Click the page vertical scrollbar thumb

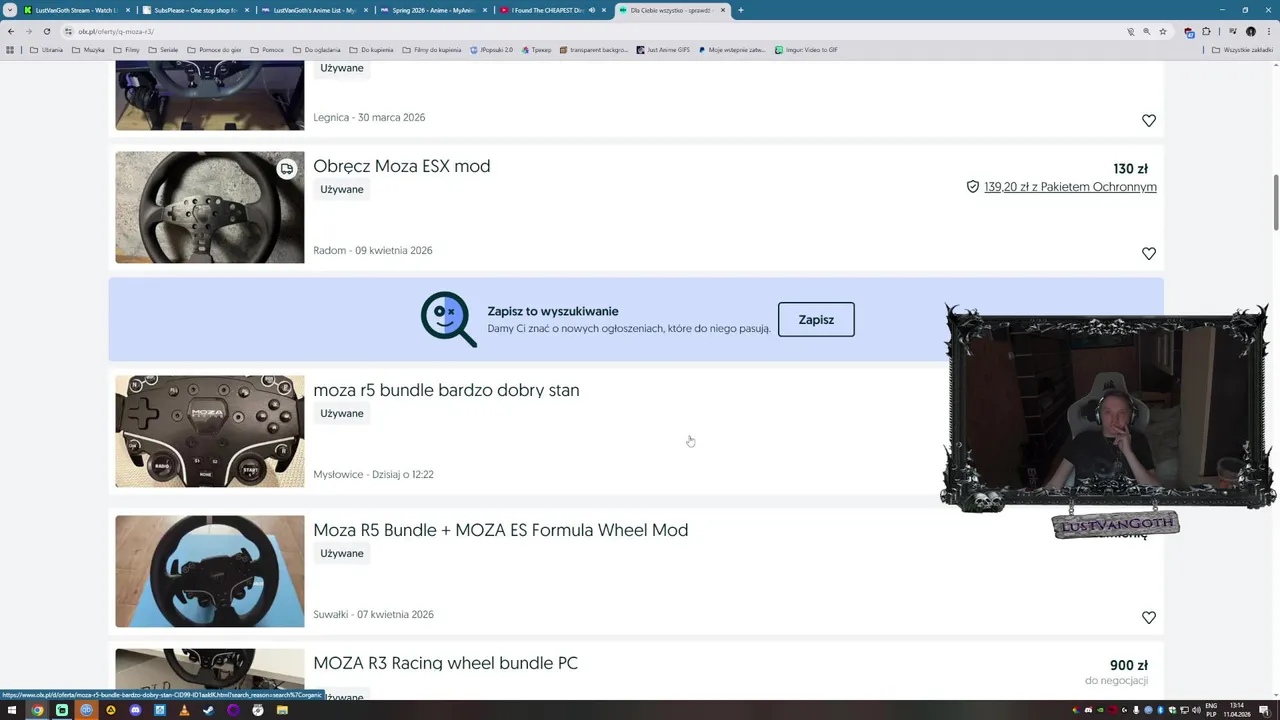tap(1275, 203)
